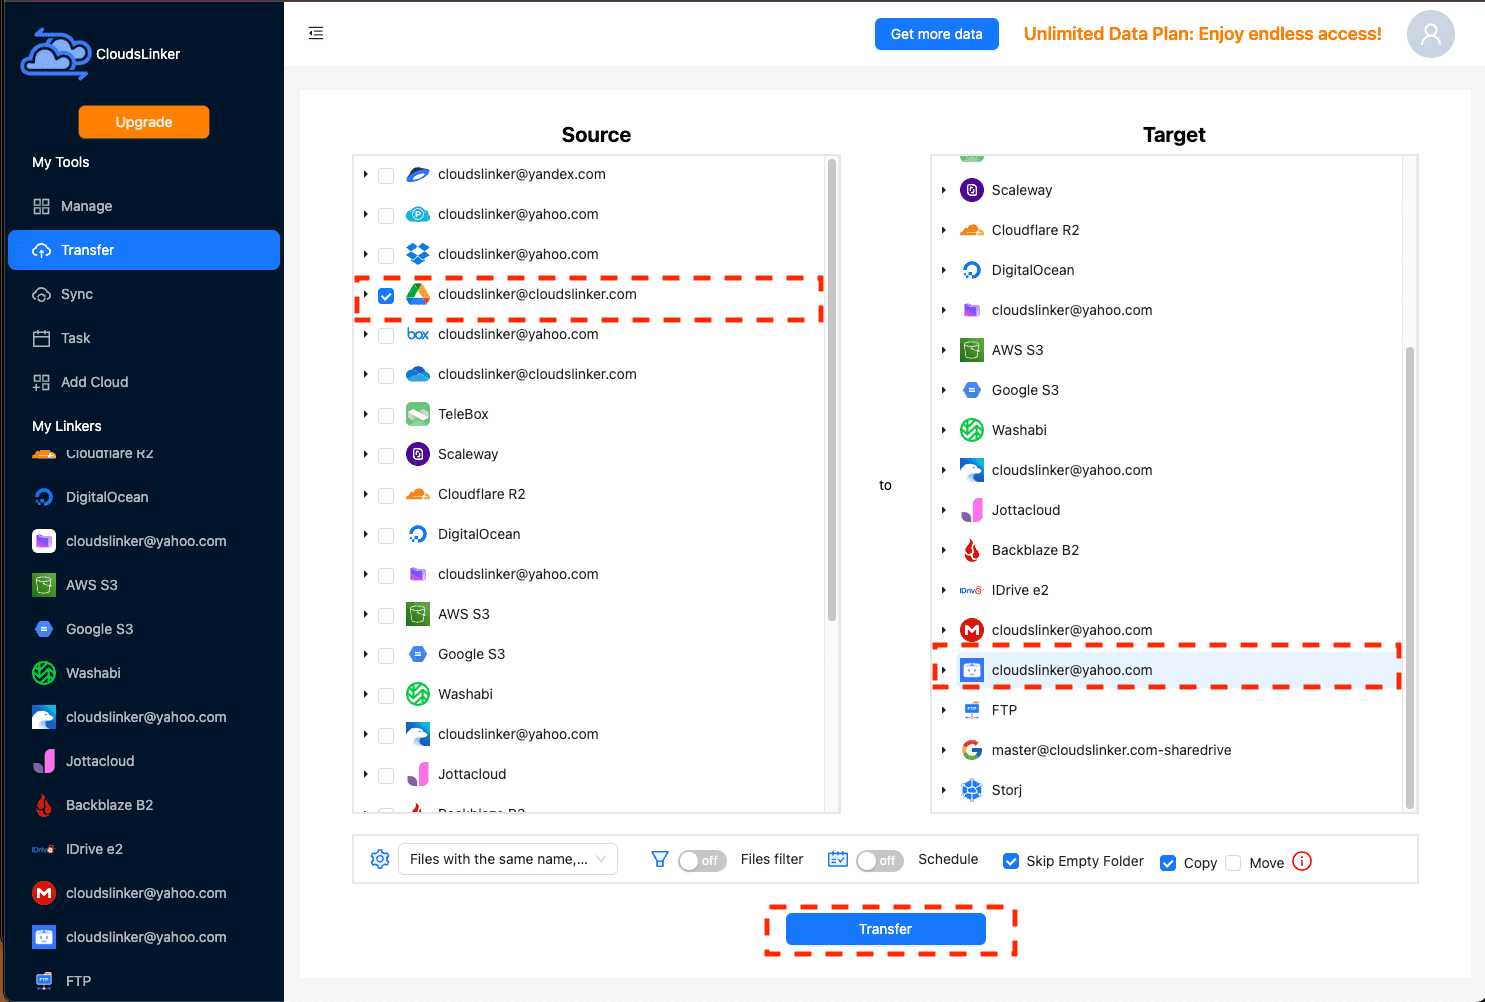1485x1002 pixels.
Task: Expand Google Drive source tree arrow
Action: pyautogui.click(x=366, y=294)
